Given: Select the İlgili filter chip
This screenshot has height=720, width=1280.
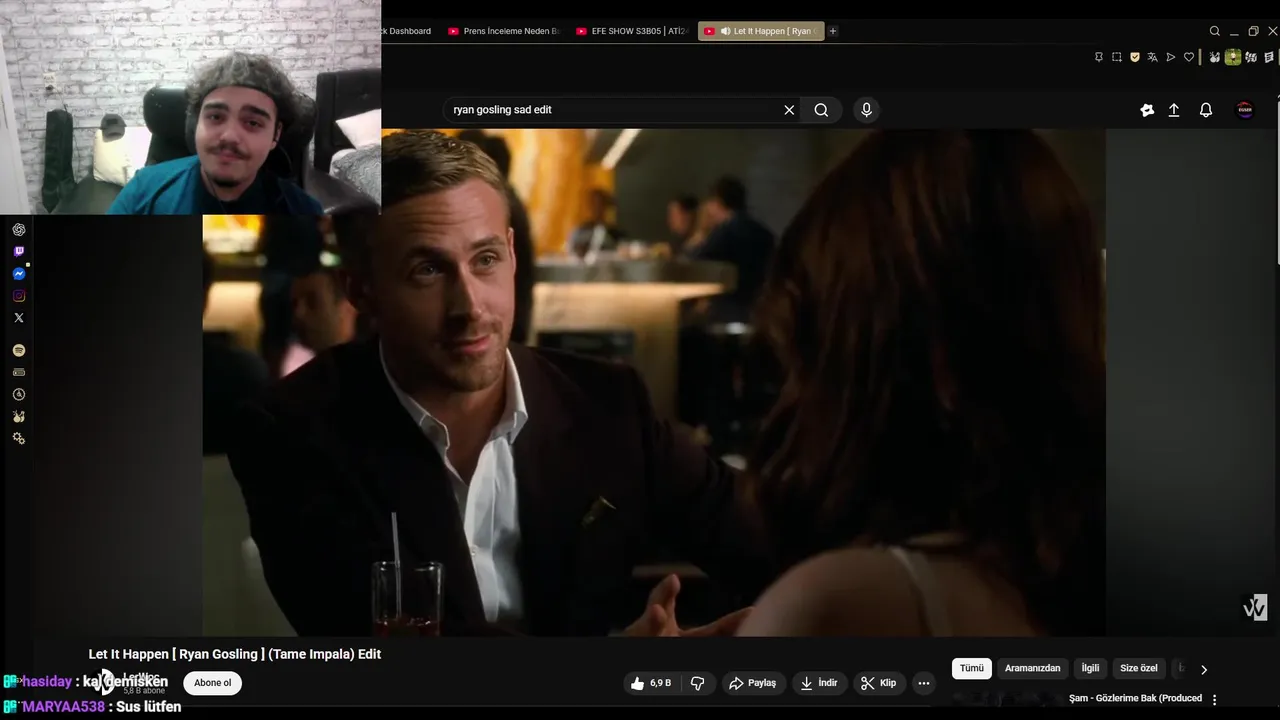Looking at the screenshot, I should click(1090, 668).
